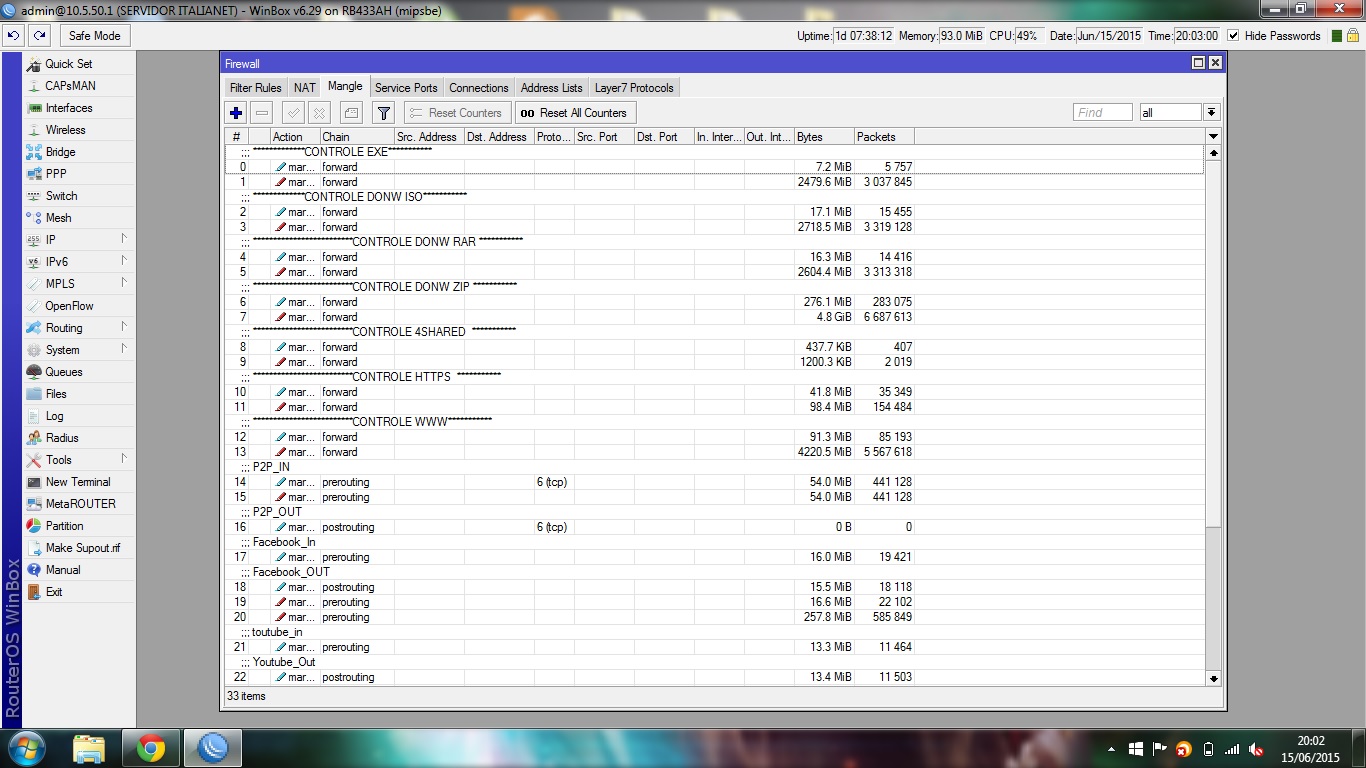Open the 'all' chain filter dropdown
Viewport: 1366px width, 768px height.
(x=1211, y=113)
